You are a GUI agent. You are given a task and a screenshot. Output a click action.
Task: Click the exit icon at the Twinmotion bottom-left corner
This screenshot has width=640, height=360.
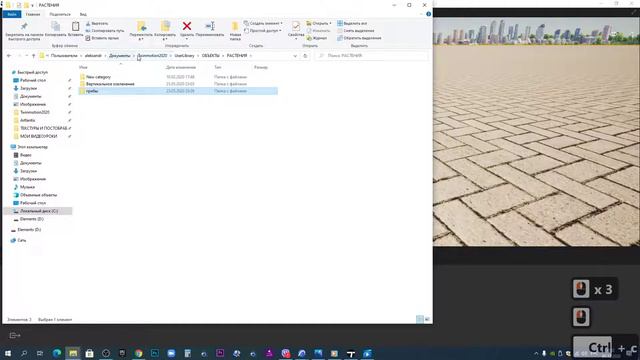coord(14,336)
